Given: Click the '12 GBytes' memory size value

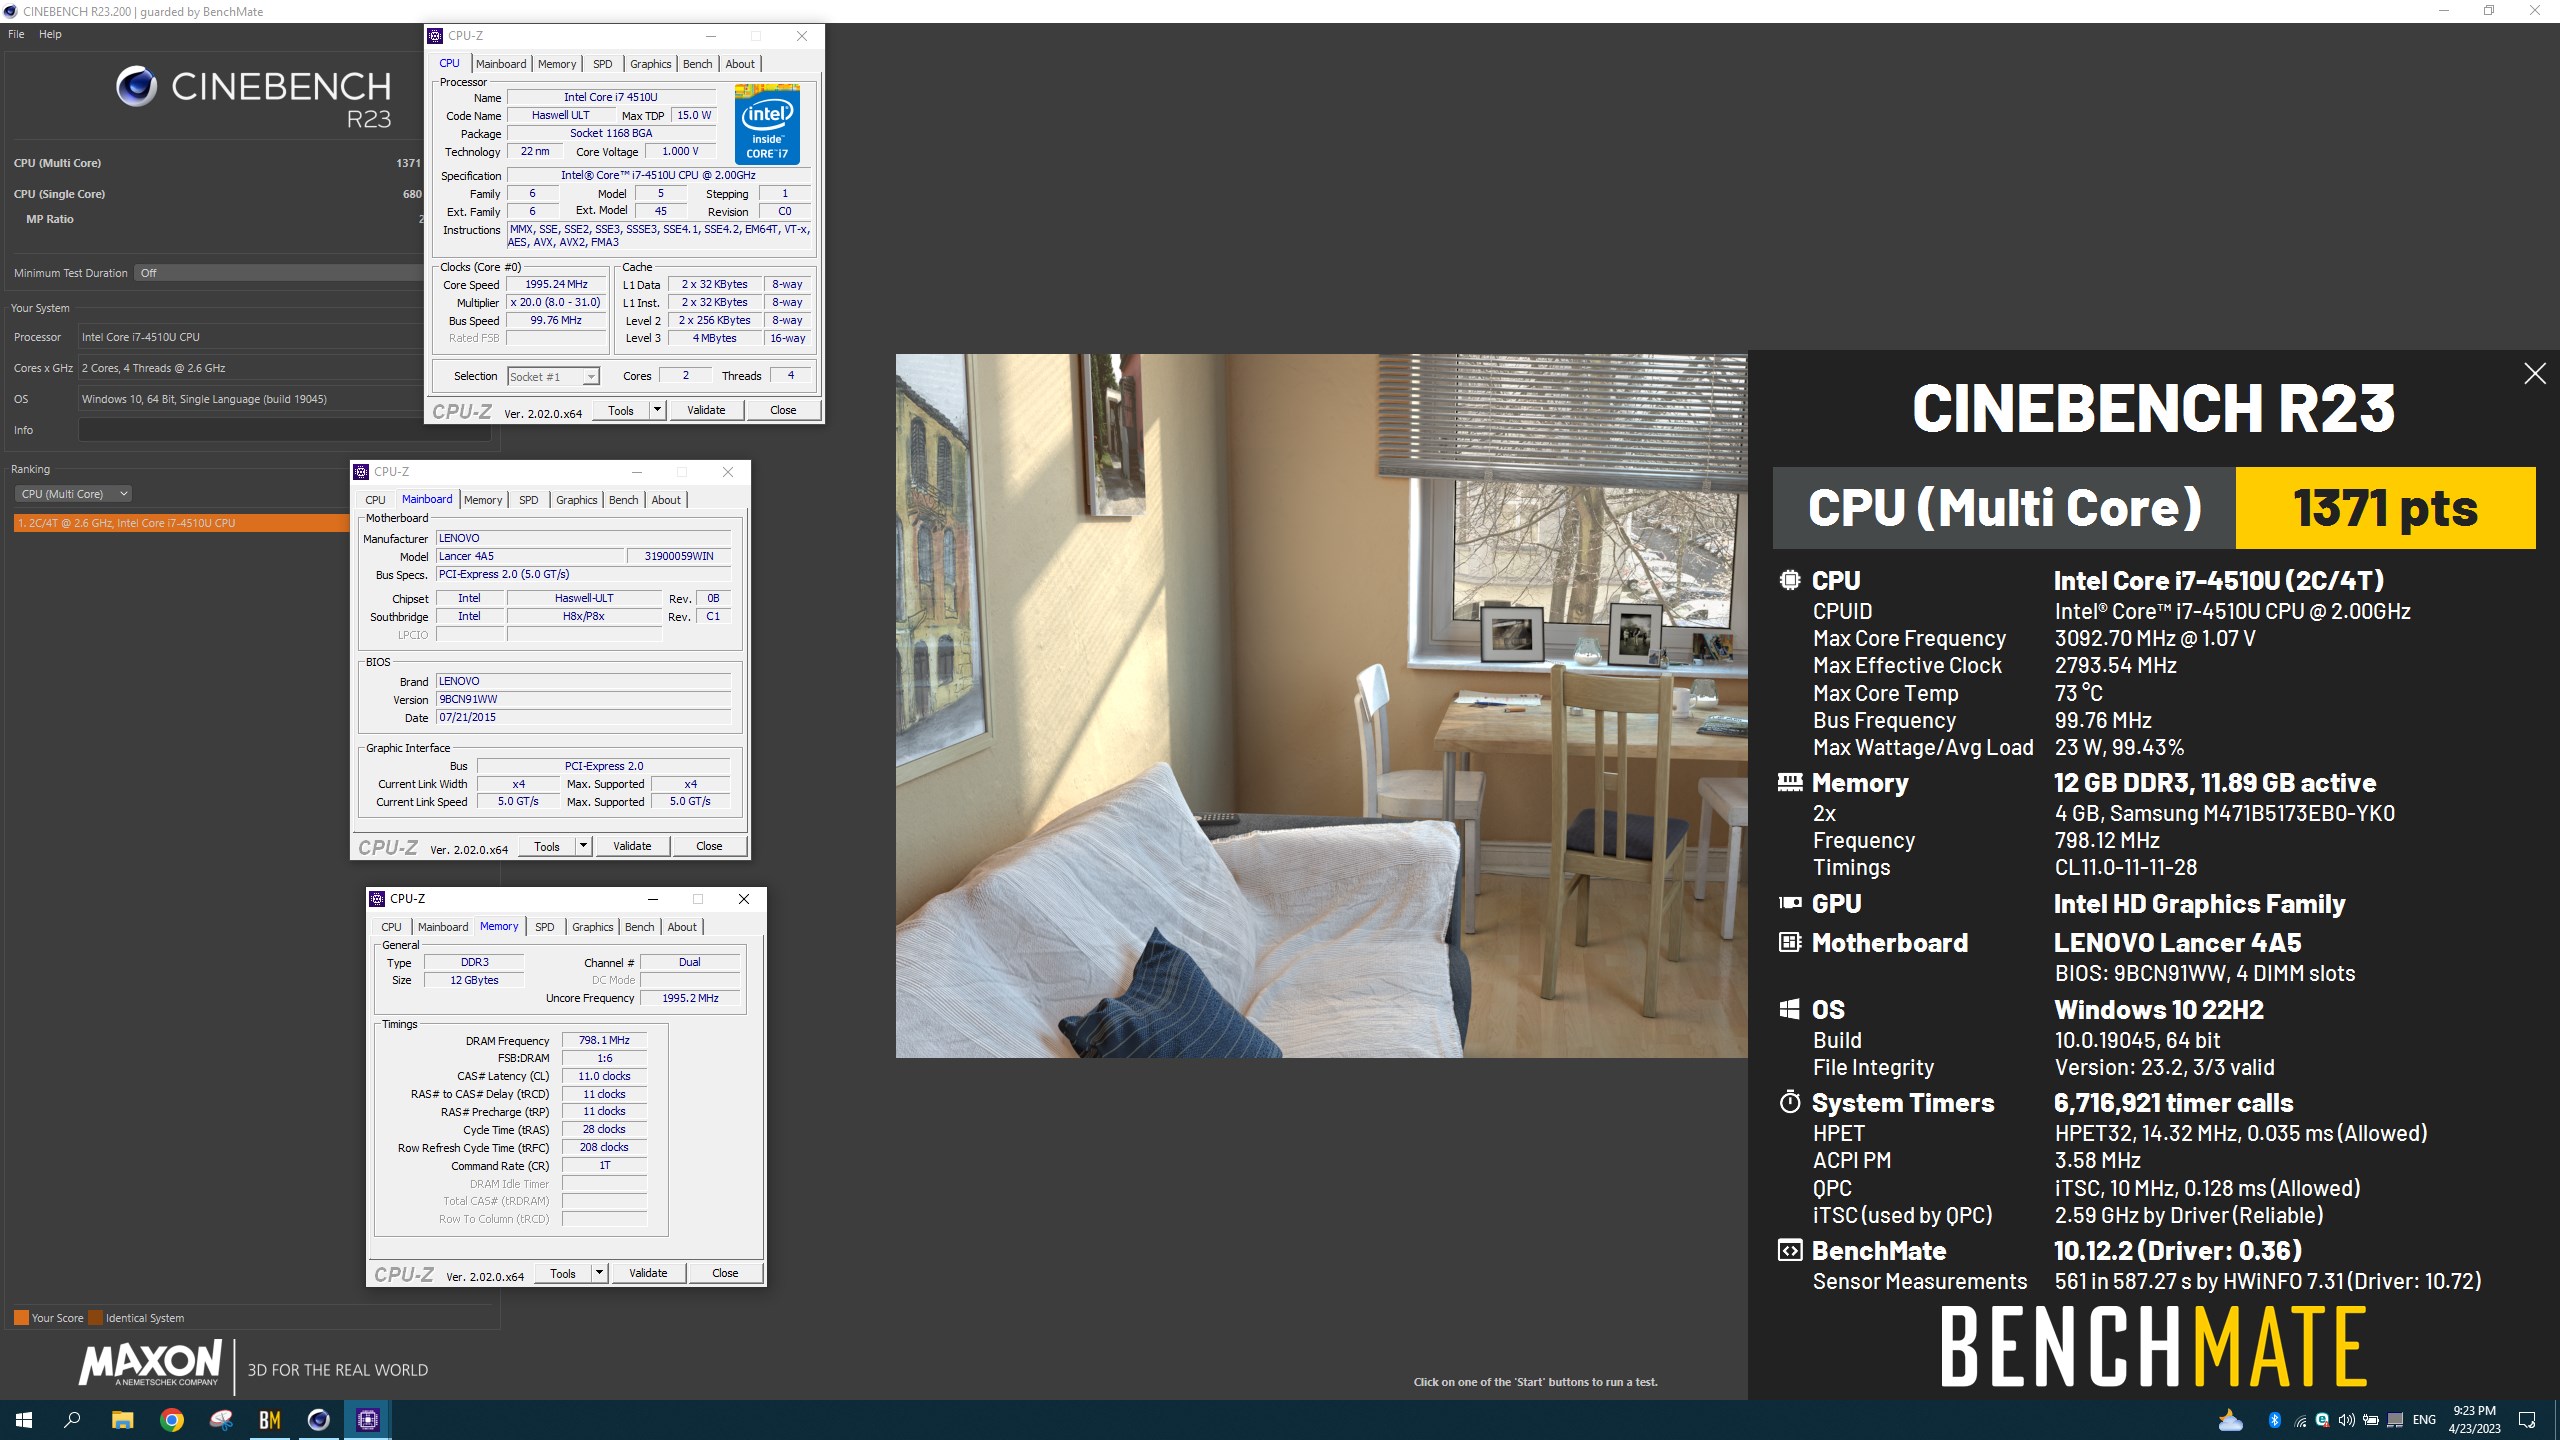Looking at the screenshot, I should pos(474,980).
